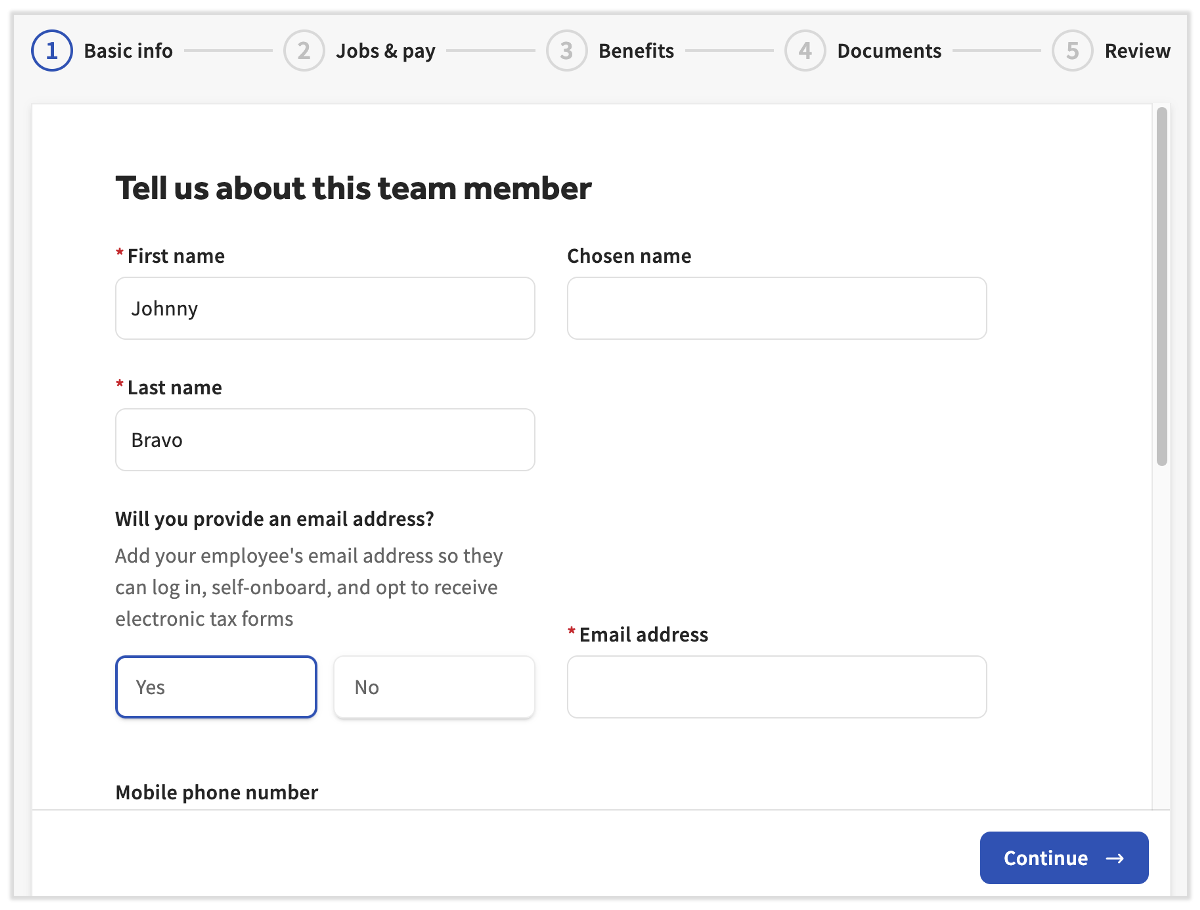Select Yes for providing an email address
Screen dimensions: 1200x910
coord(216,687)
